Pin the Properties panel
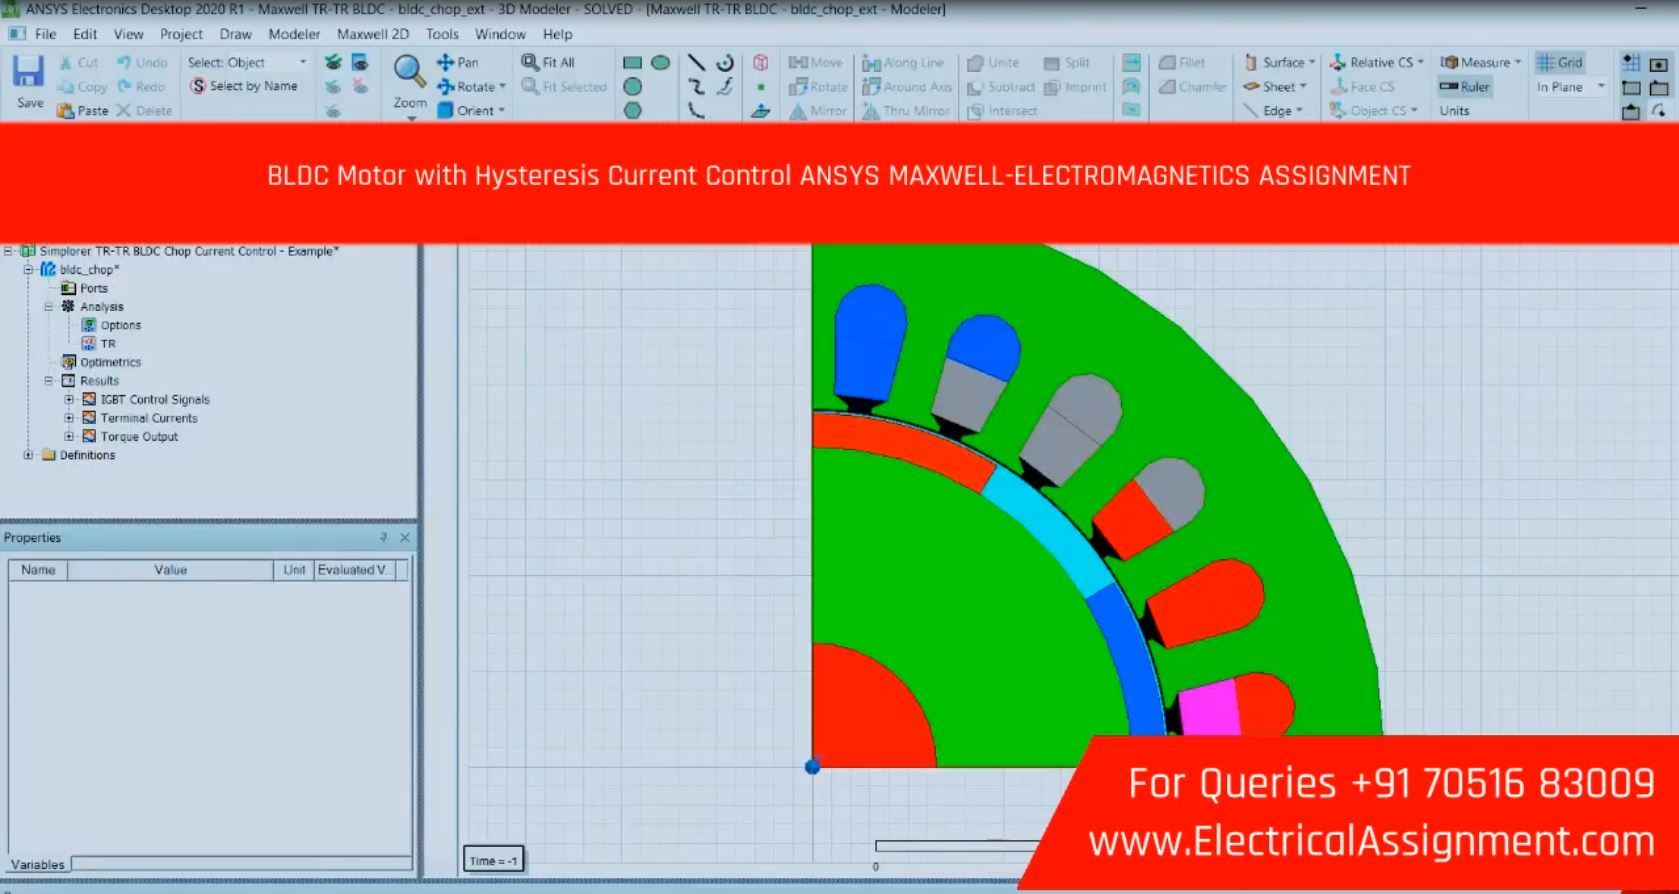The image size is (1679, 894). pyautogui.click(x=384, y=538)
